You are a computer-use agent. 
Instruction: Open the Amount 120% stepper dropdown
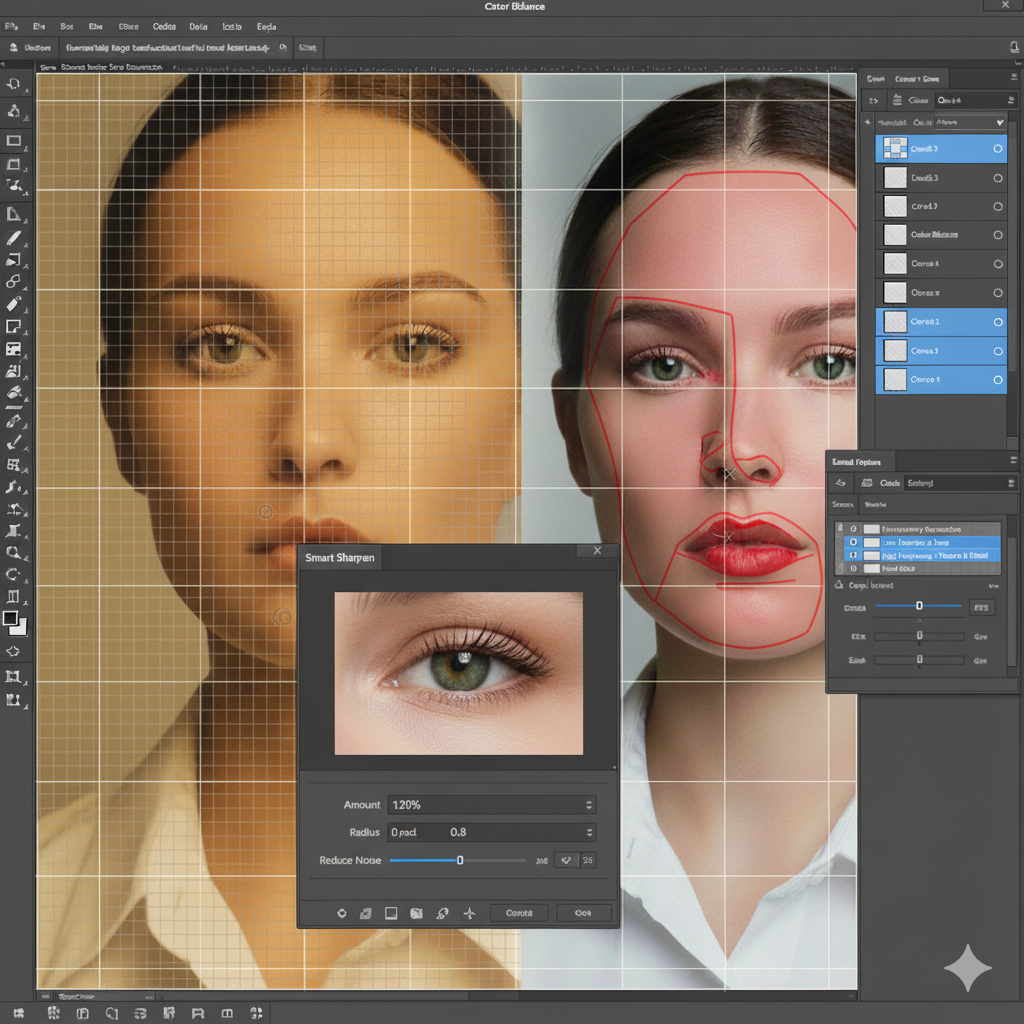coord(589,805)
